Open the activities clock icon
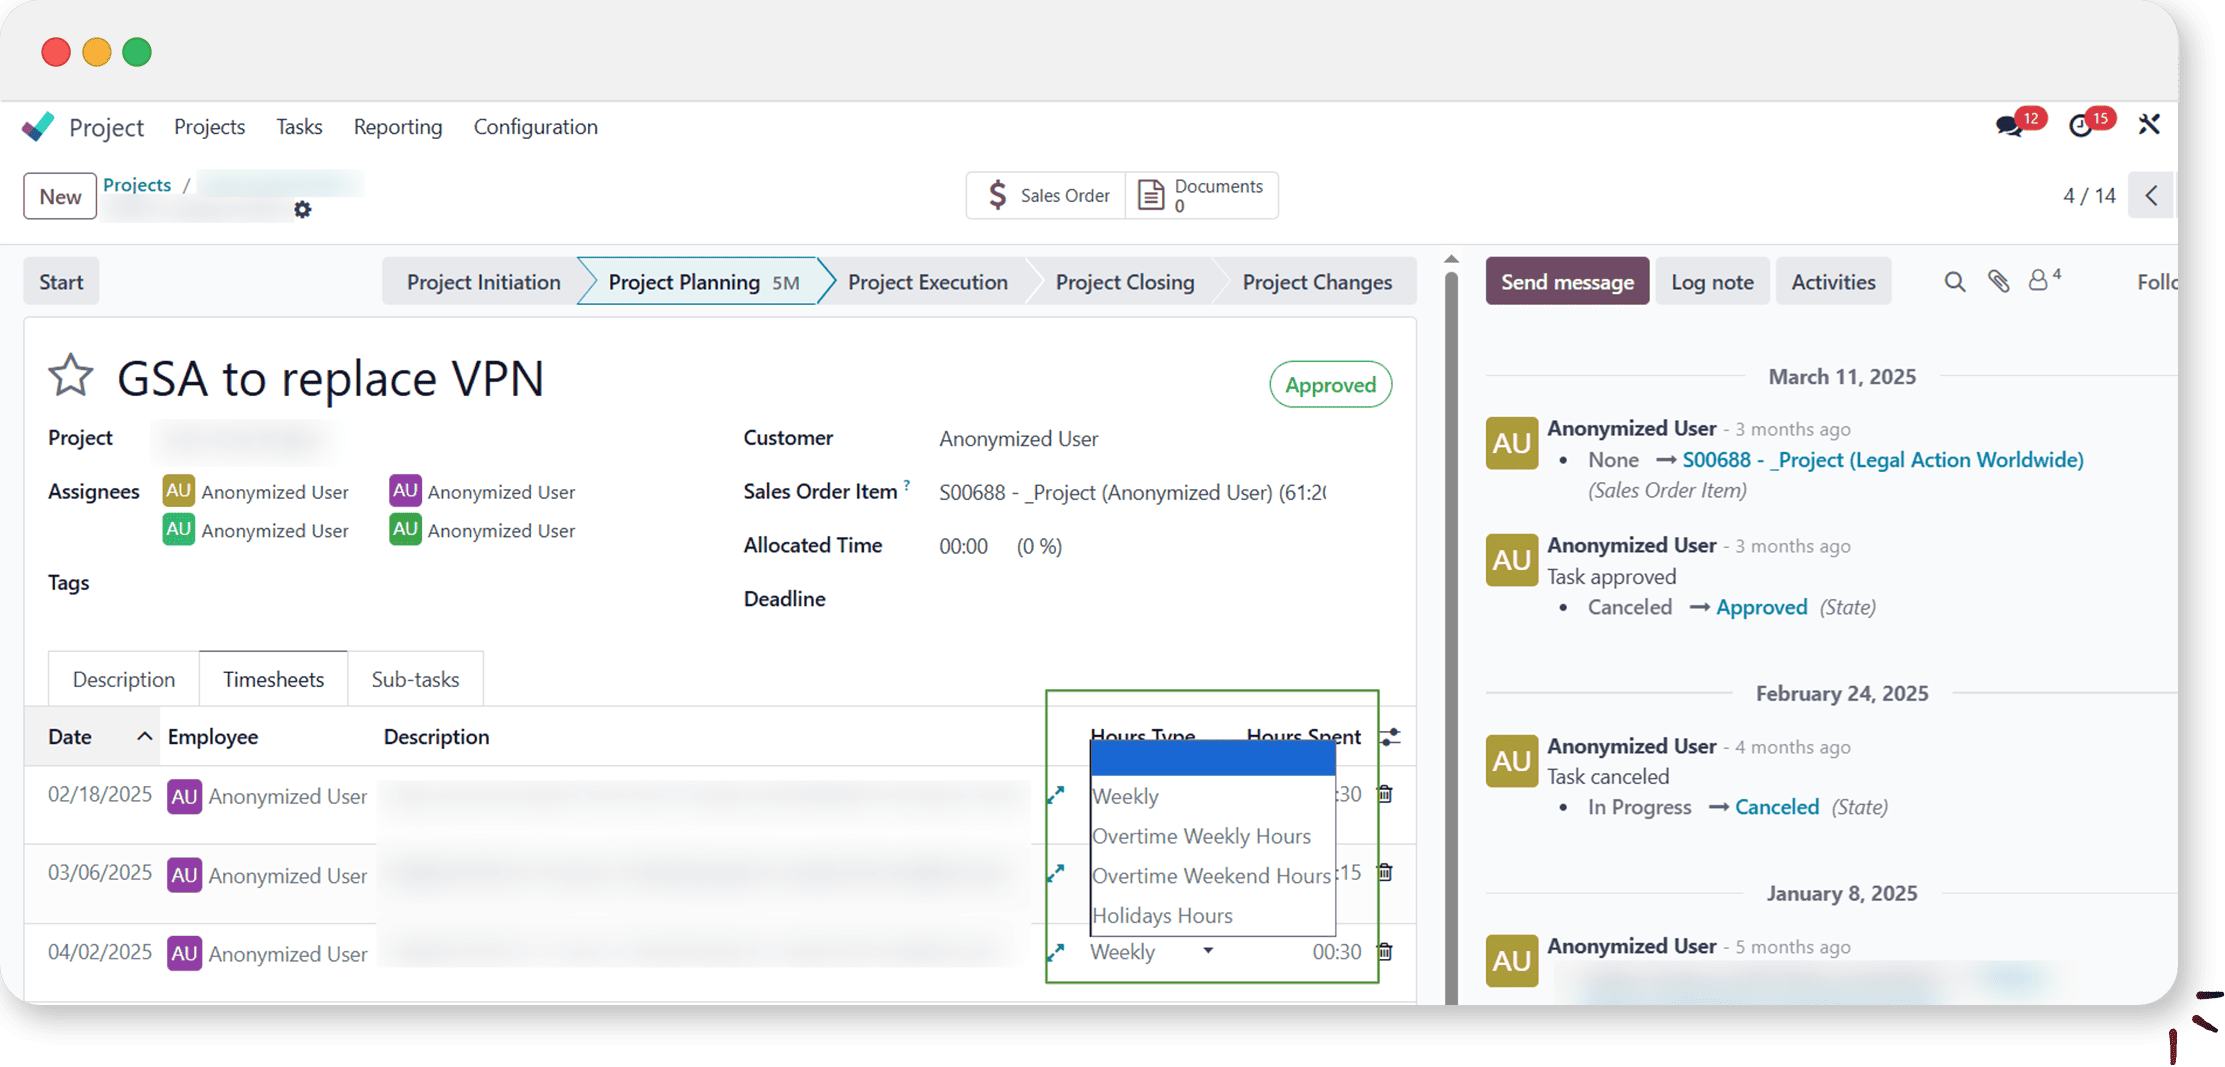2225x1067 pixels. coord(2081,126)
